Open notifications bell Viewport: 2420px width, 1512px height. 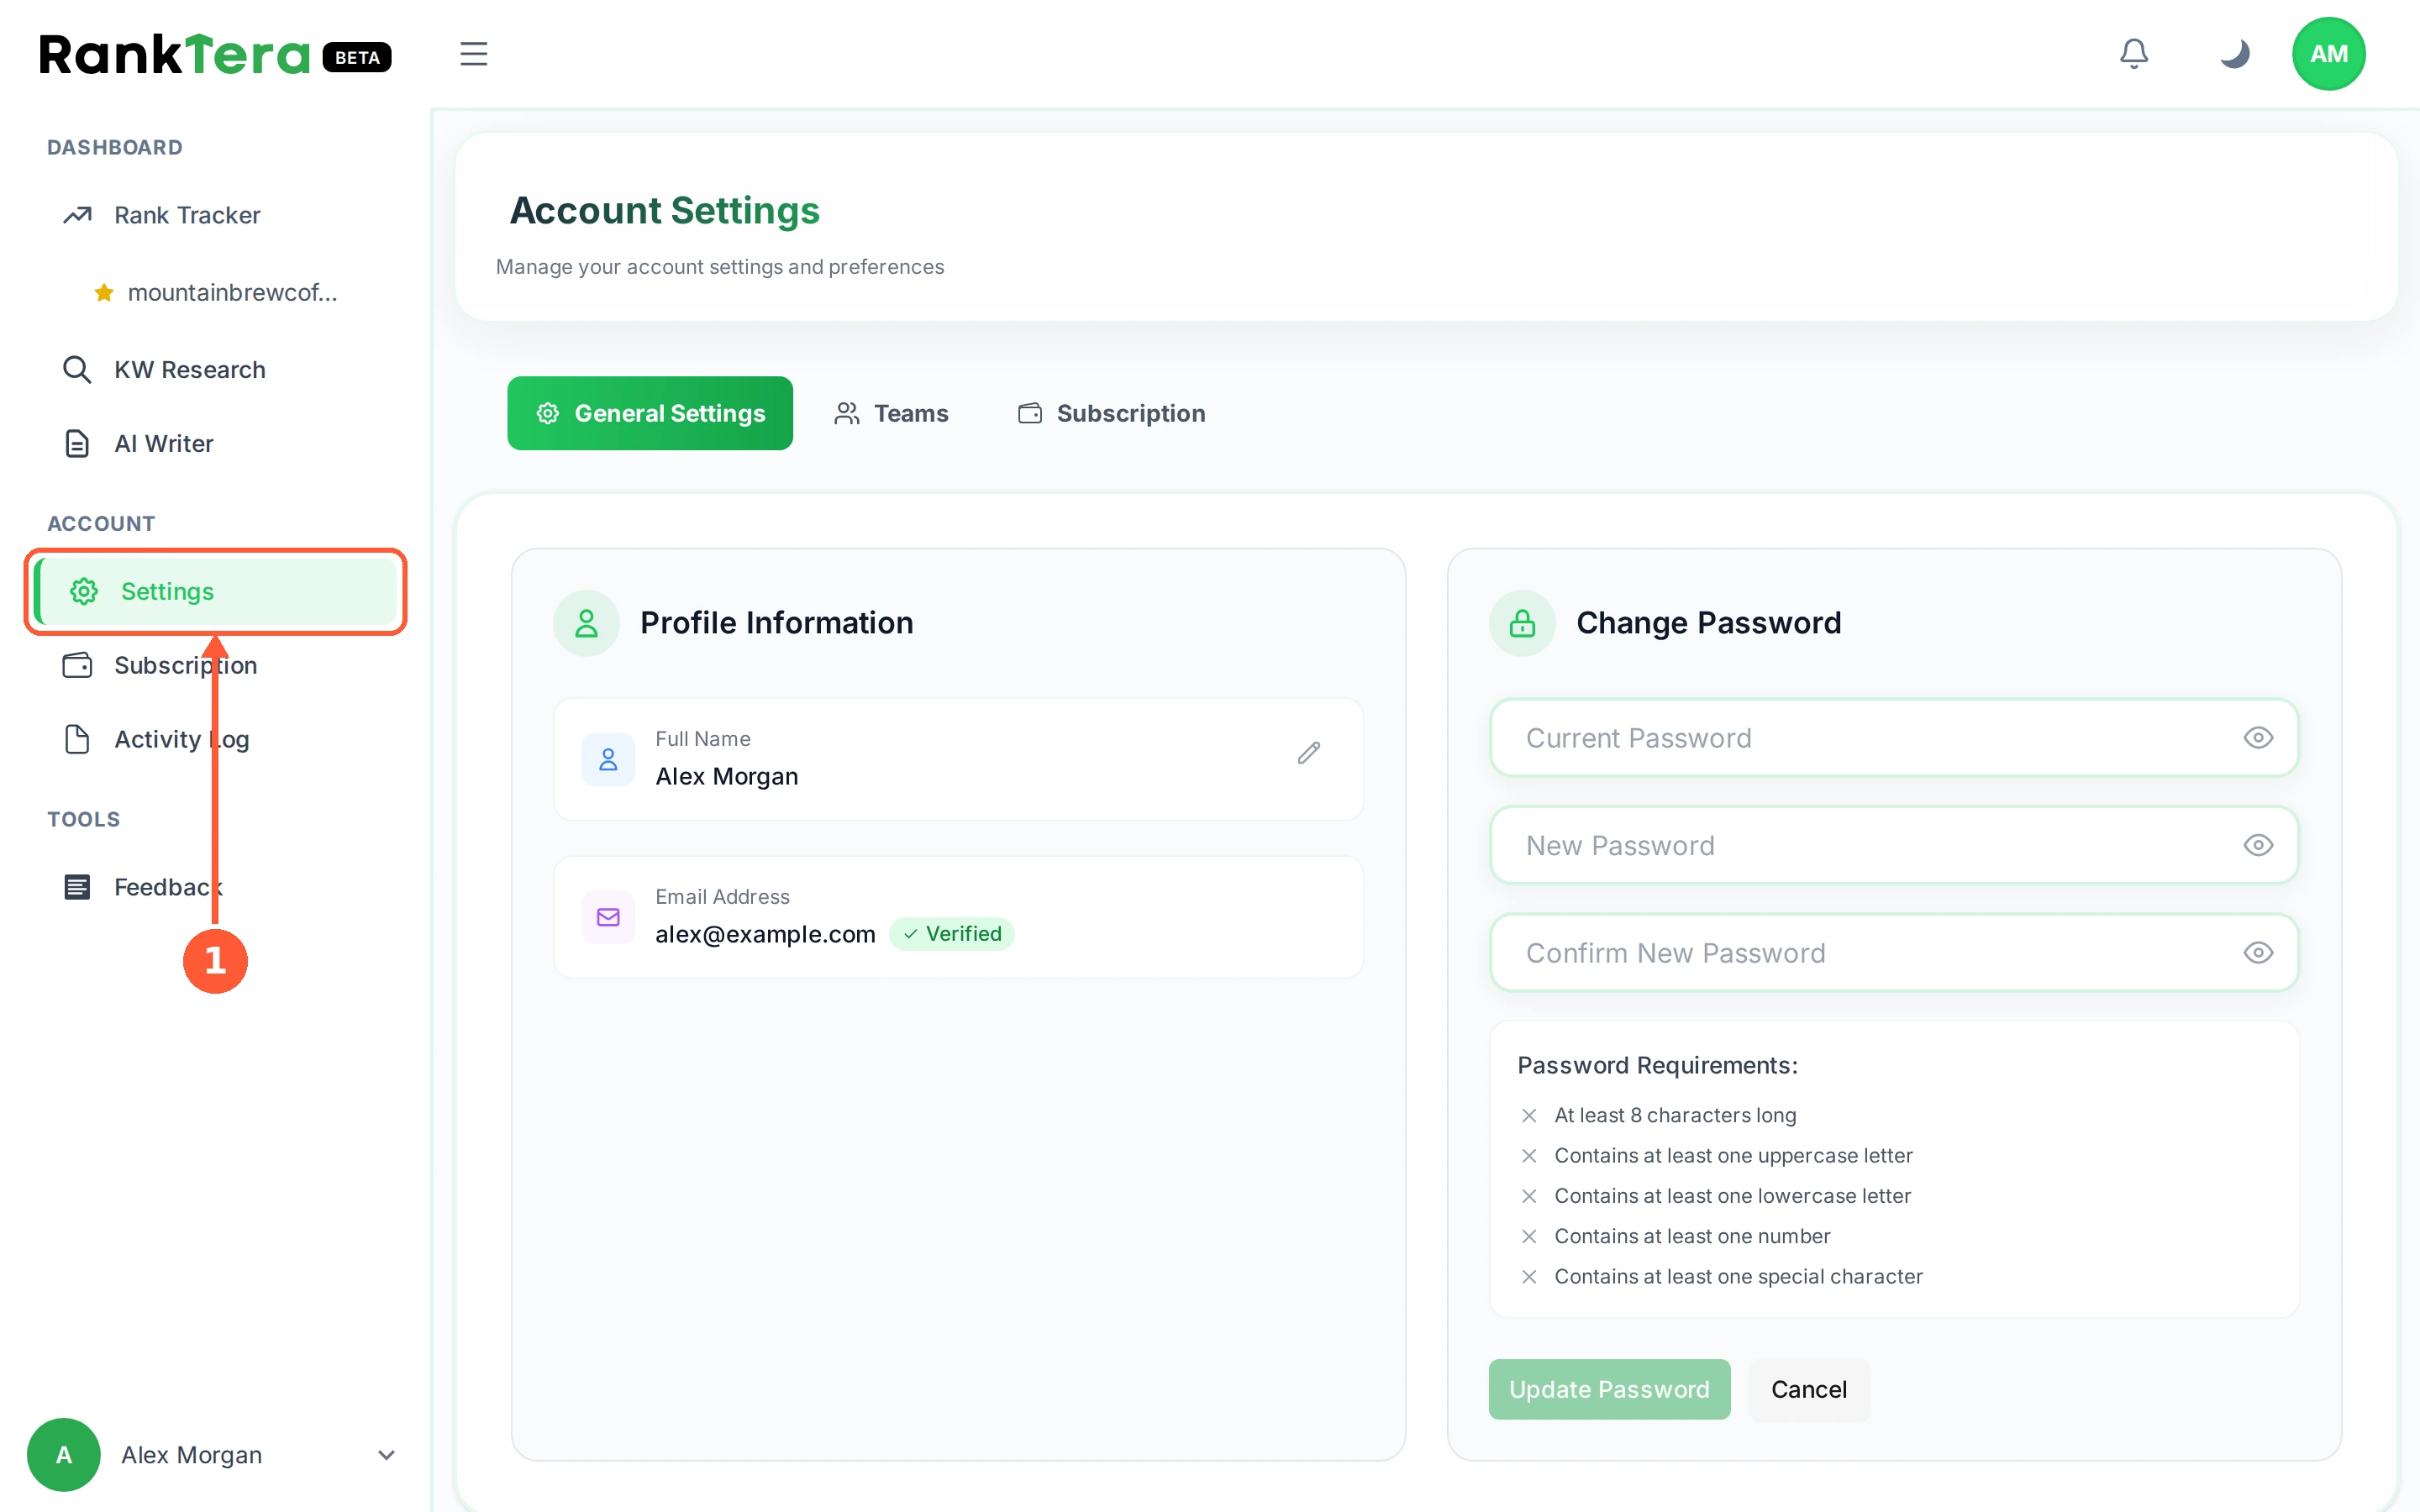click(2134, 54)
